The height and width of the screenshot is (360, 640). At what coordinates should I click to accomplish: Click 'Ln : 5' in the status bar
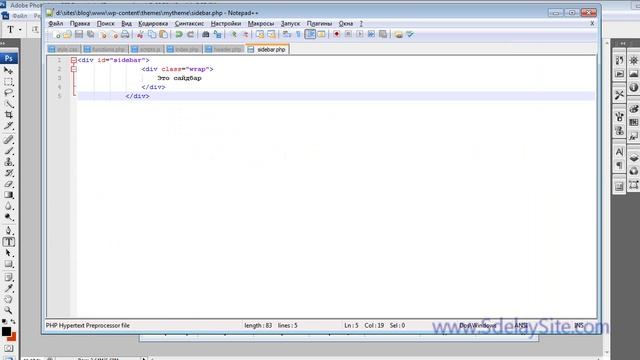pyautogui.click(x=351, y=326)
